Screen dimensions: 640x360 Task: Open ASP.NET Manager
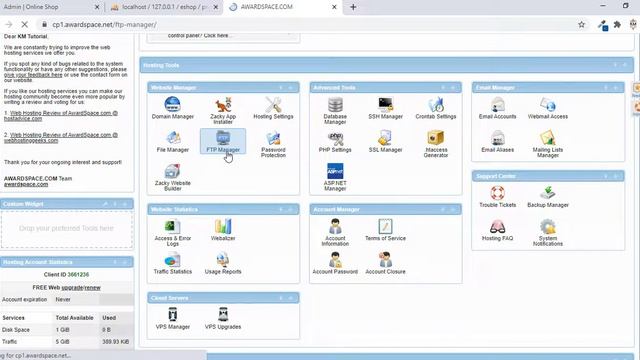pyautogui.click(x=335, y=178)
